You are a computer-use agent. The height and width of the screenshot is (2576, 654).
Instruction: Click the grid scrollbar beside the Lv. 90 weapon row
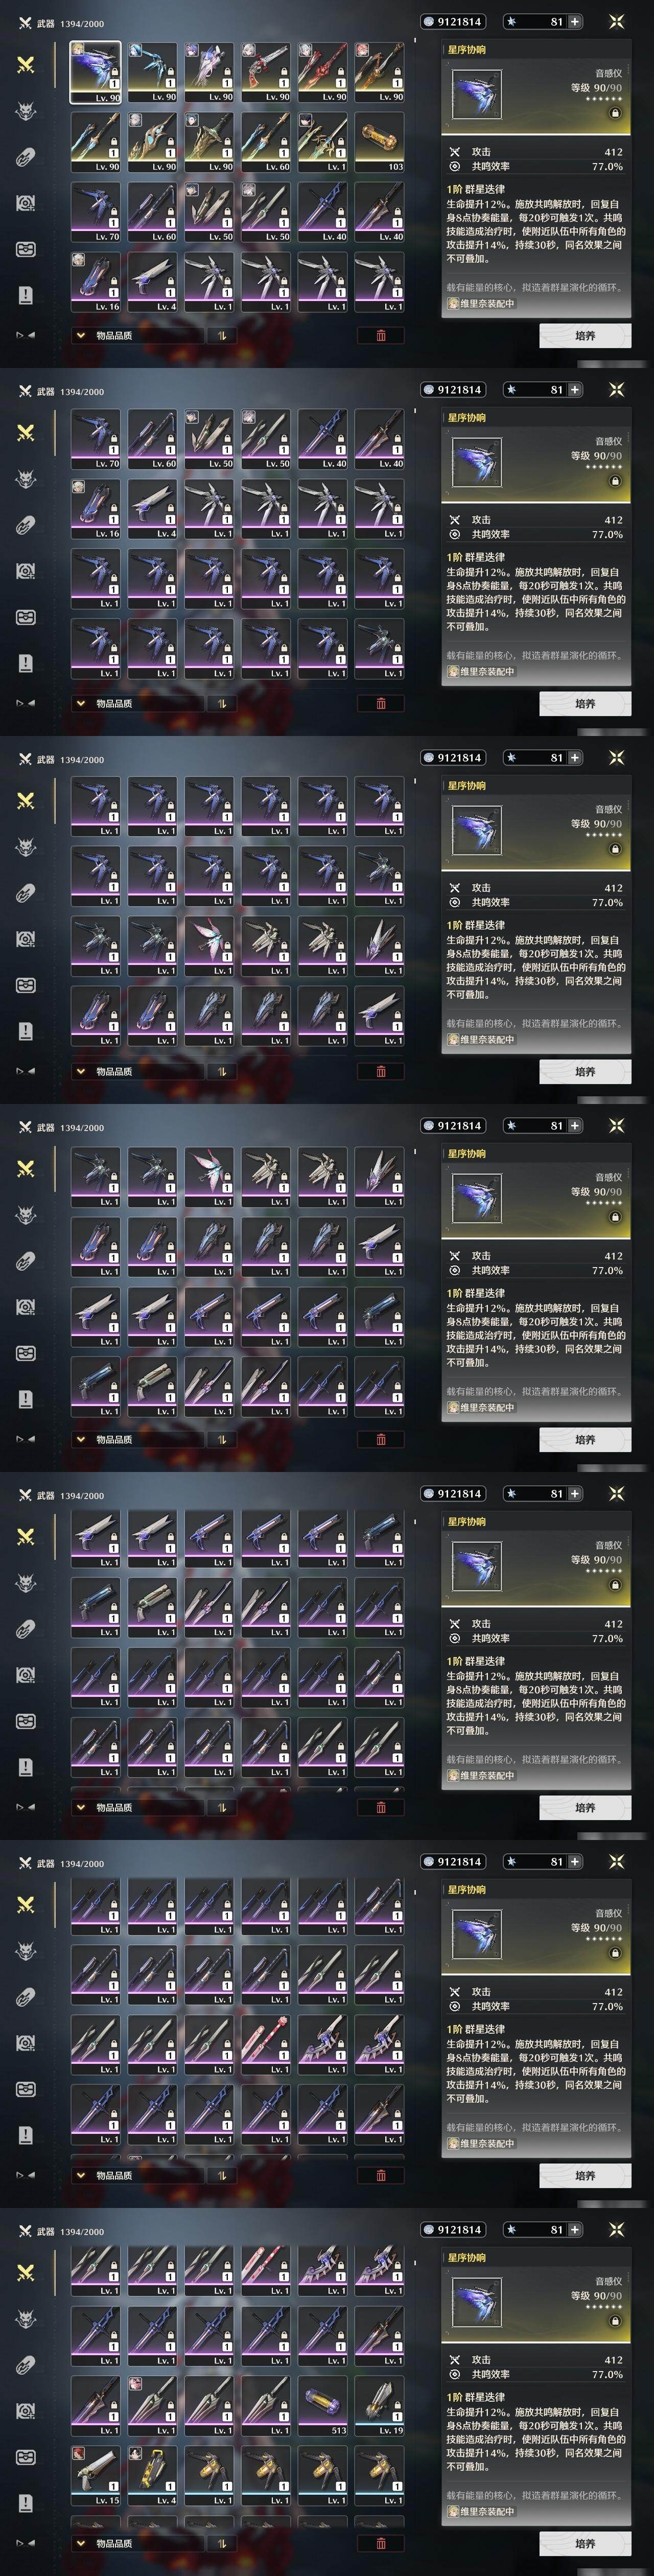[x=415, y=42]
